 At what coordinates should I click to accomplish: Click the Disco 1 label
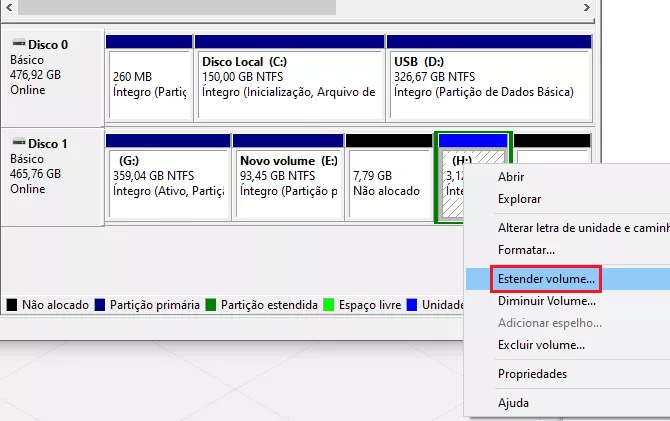click(48, 144)
